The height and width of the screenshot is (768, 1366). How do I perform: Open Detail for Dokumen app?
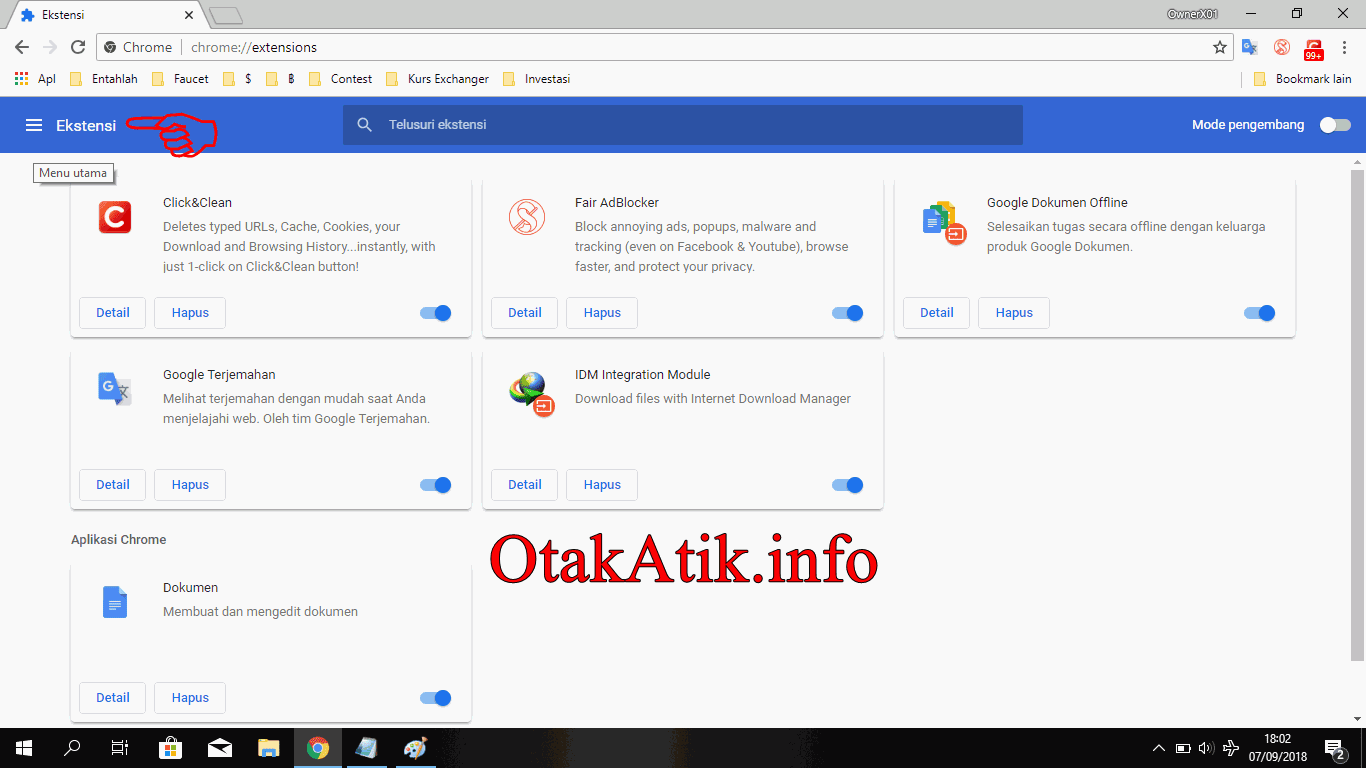113,698
